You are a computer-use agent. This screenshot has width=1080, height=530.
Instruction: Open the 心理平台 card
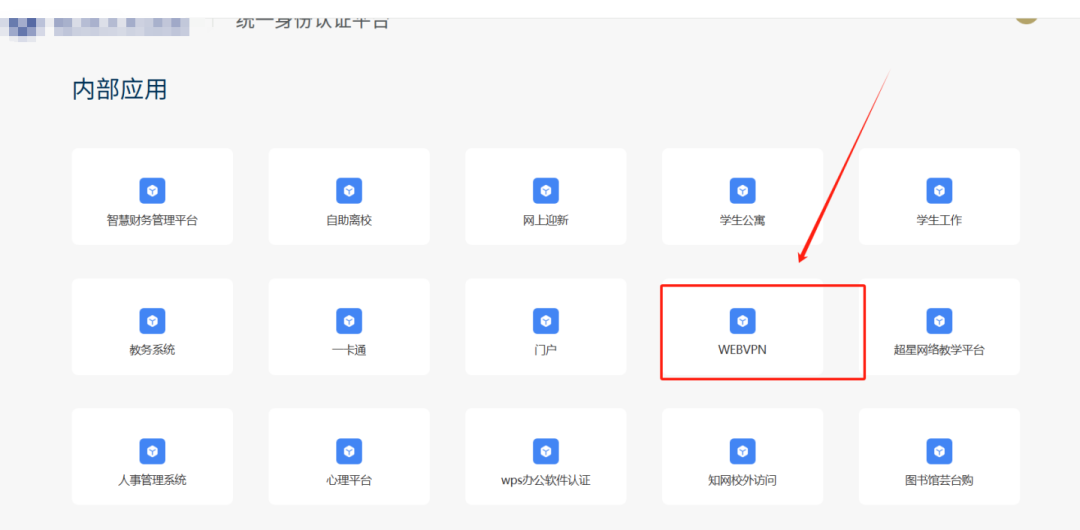pos(349,456)
